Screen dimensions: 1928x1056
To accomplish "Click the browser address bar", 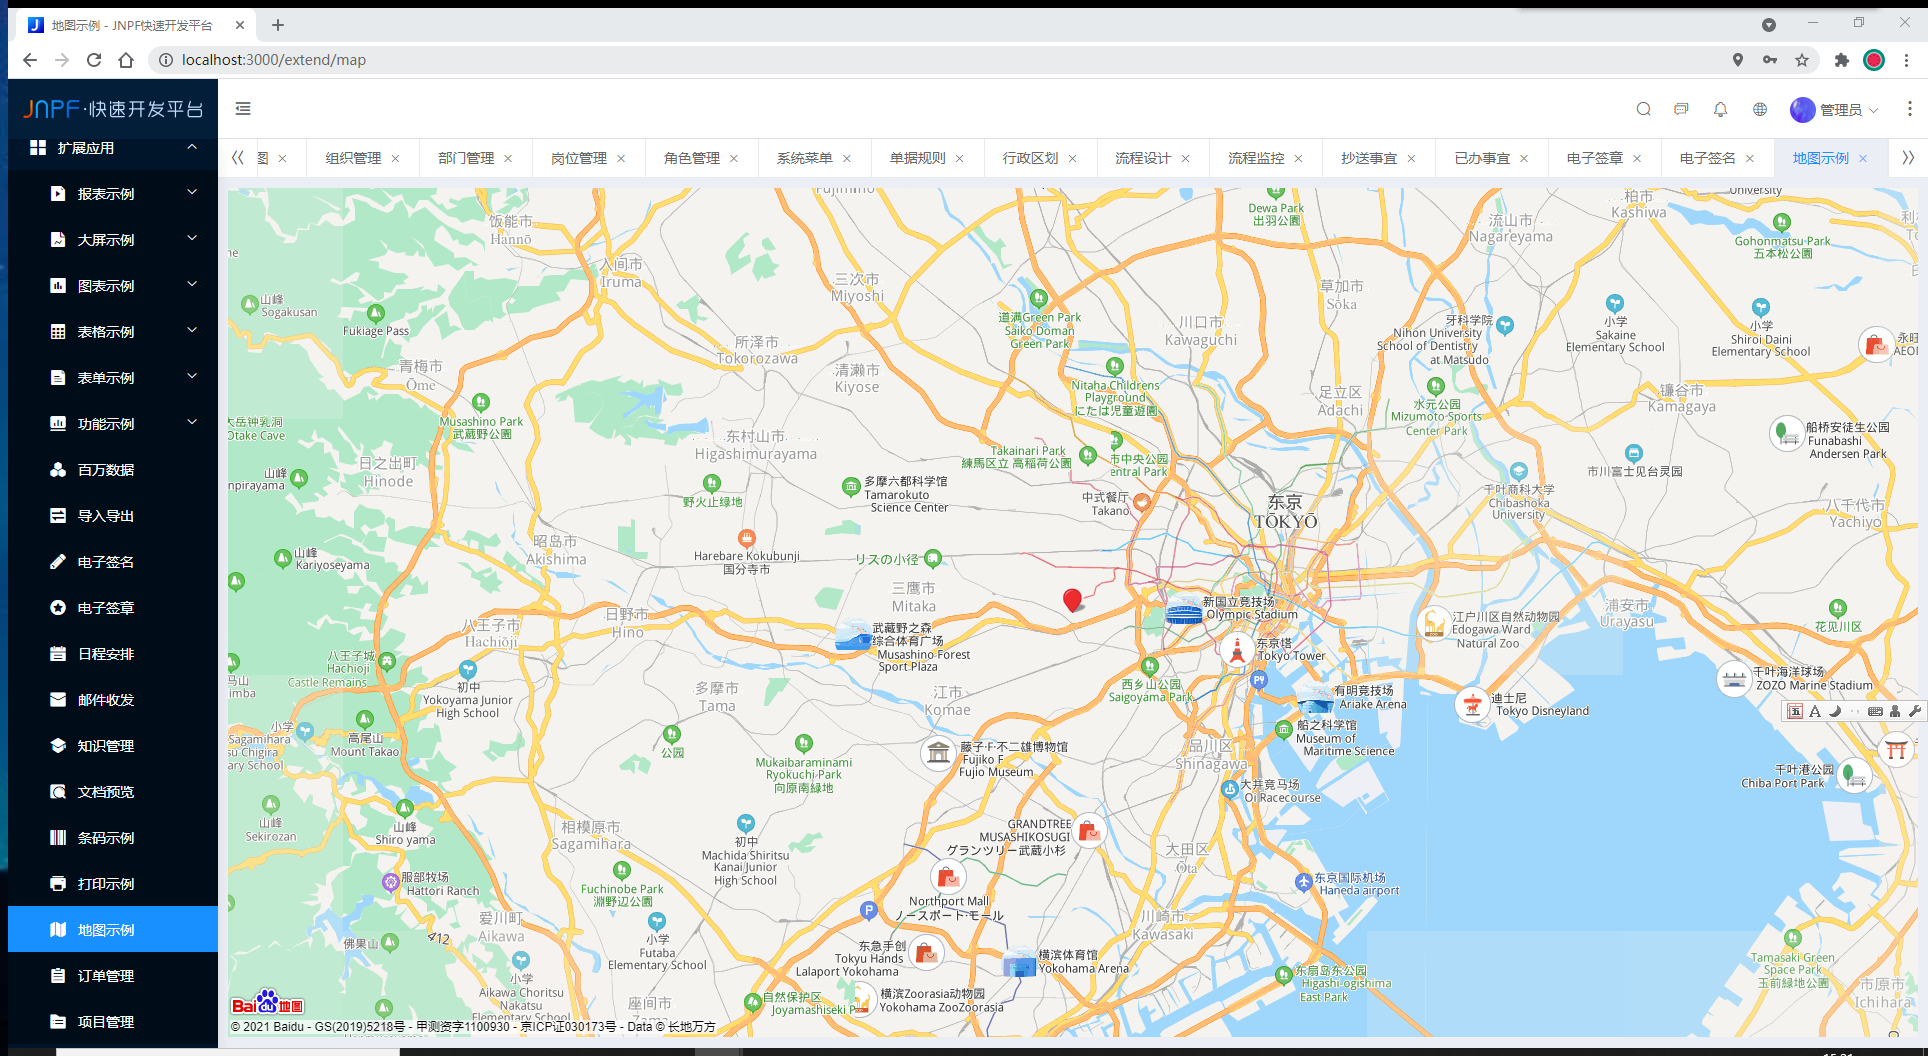I will 940,60.
